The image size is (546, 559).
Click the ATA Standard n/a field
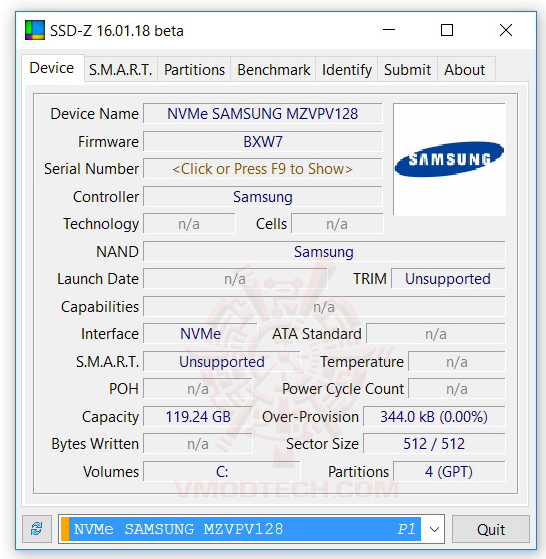(436, 334)
